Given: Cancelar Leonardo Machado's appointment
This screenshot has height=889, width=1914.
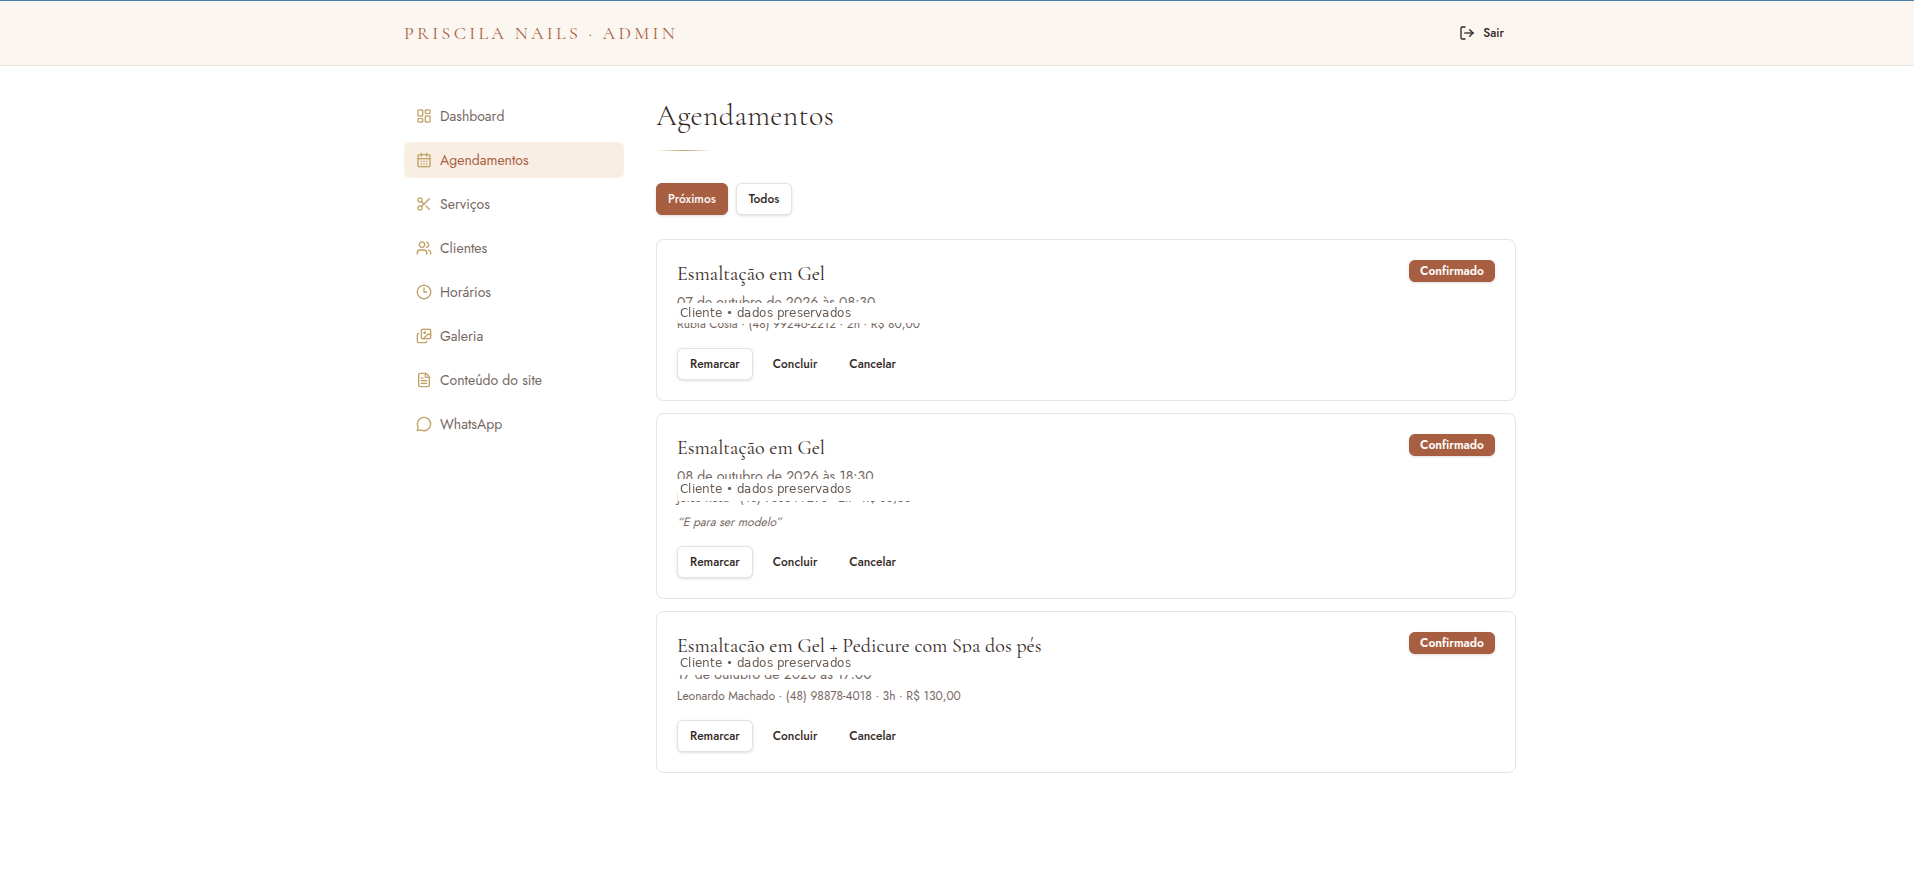Looking at the screenshot, I should (x=872, y=736).
